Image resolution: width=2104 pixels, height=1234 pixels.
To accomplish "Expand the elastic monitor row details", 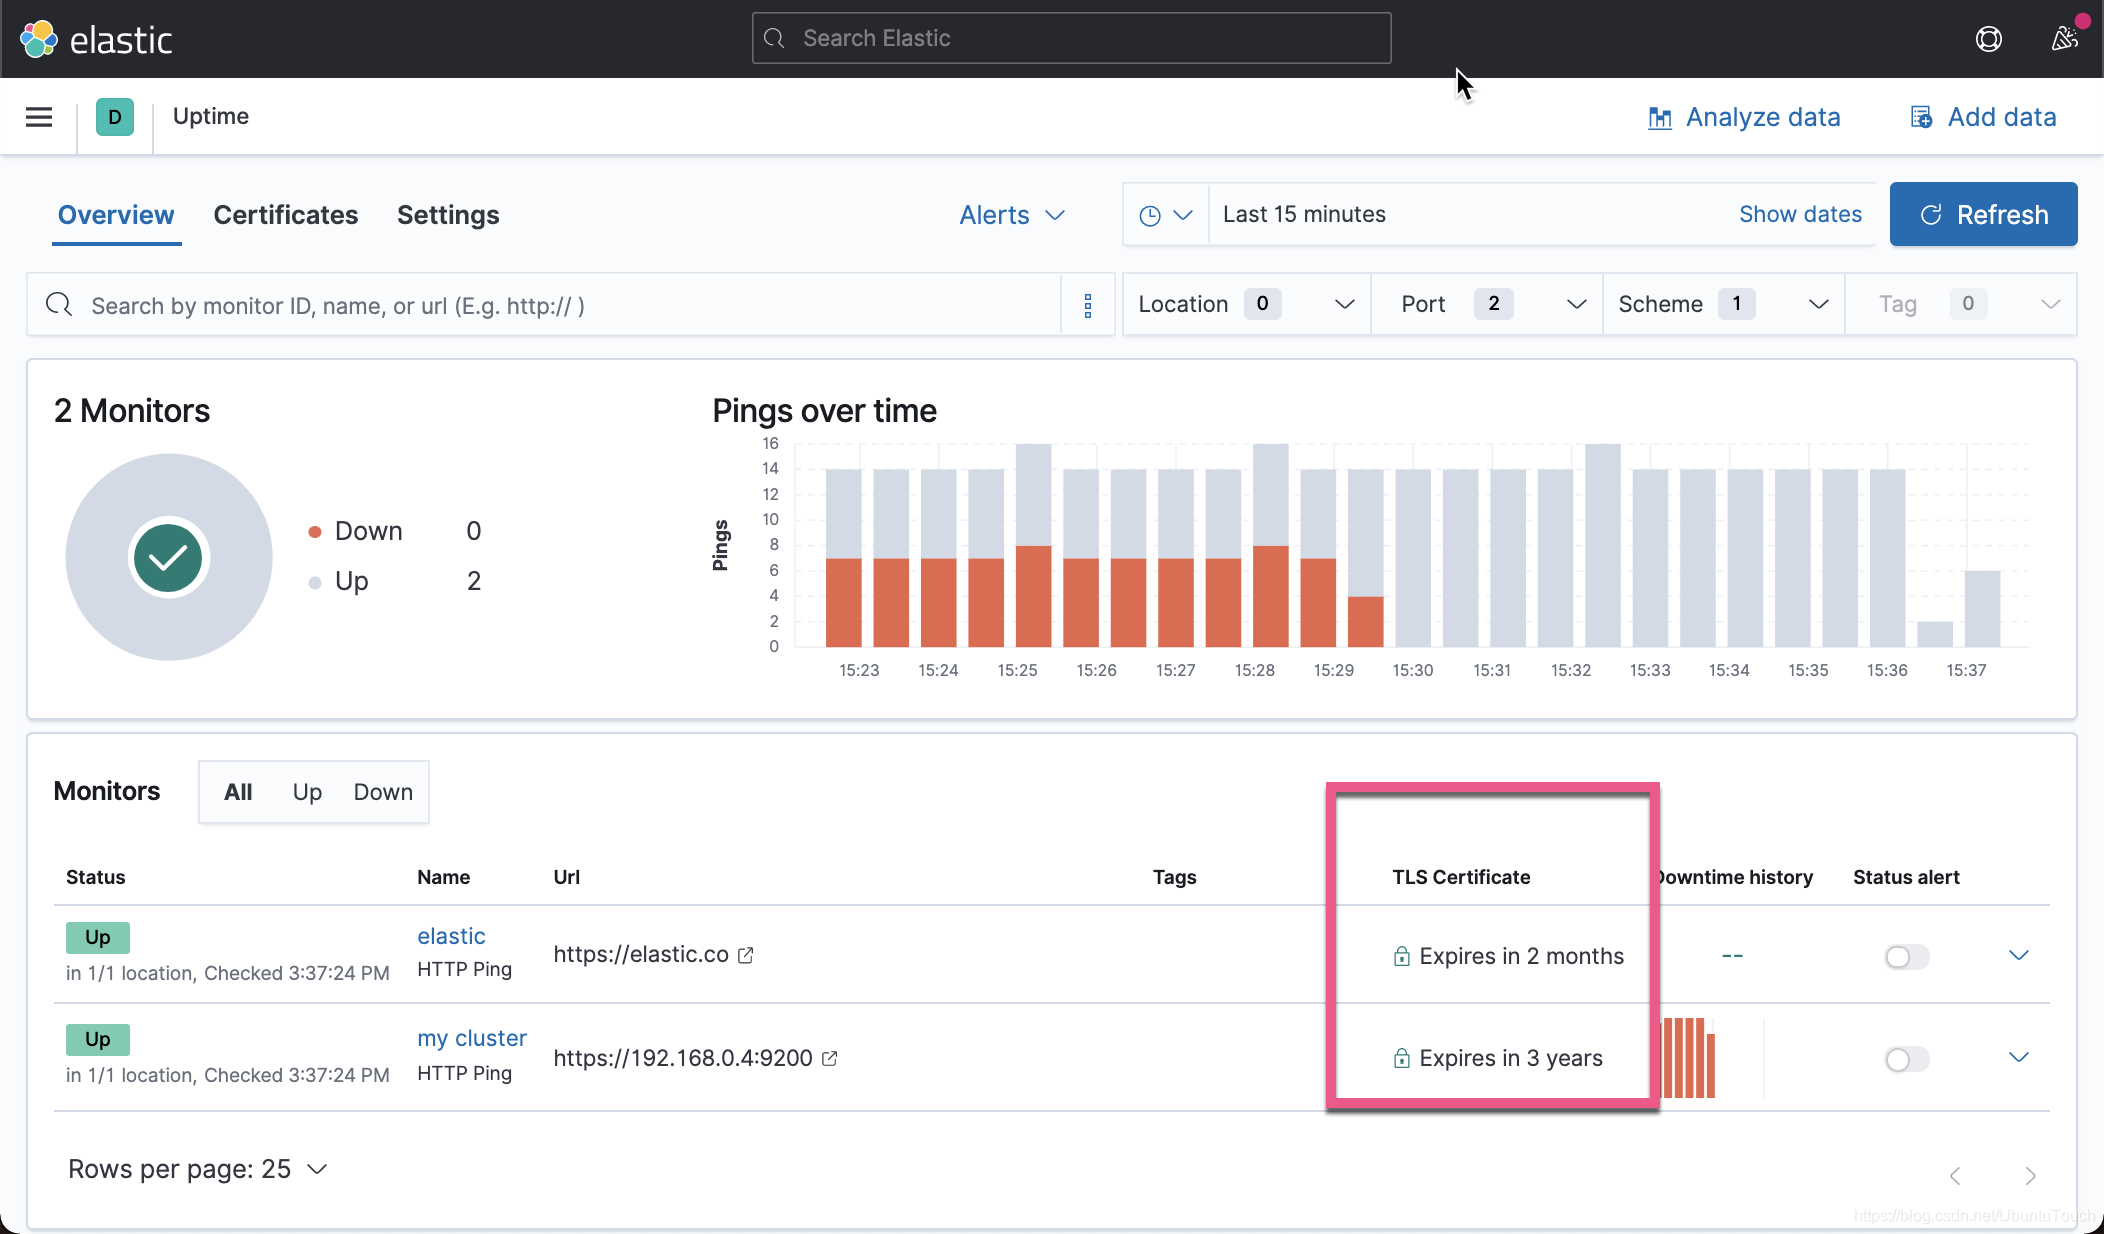I will [2018, 955].
